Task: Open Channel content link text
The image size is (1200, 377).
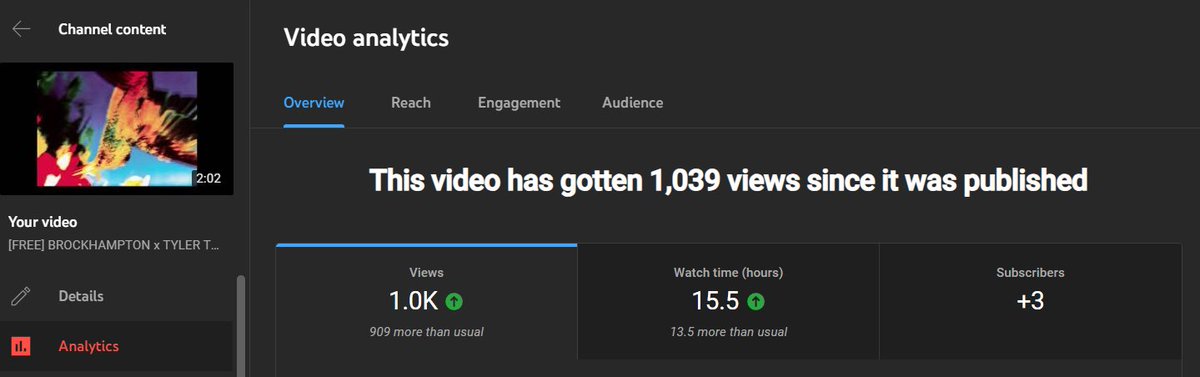Action: [x=112, y=29]
